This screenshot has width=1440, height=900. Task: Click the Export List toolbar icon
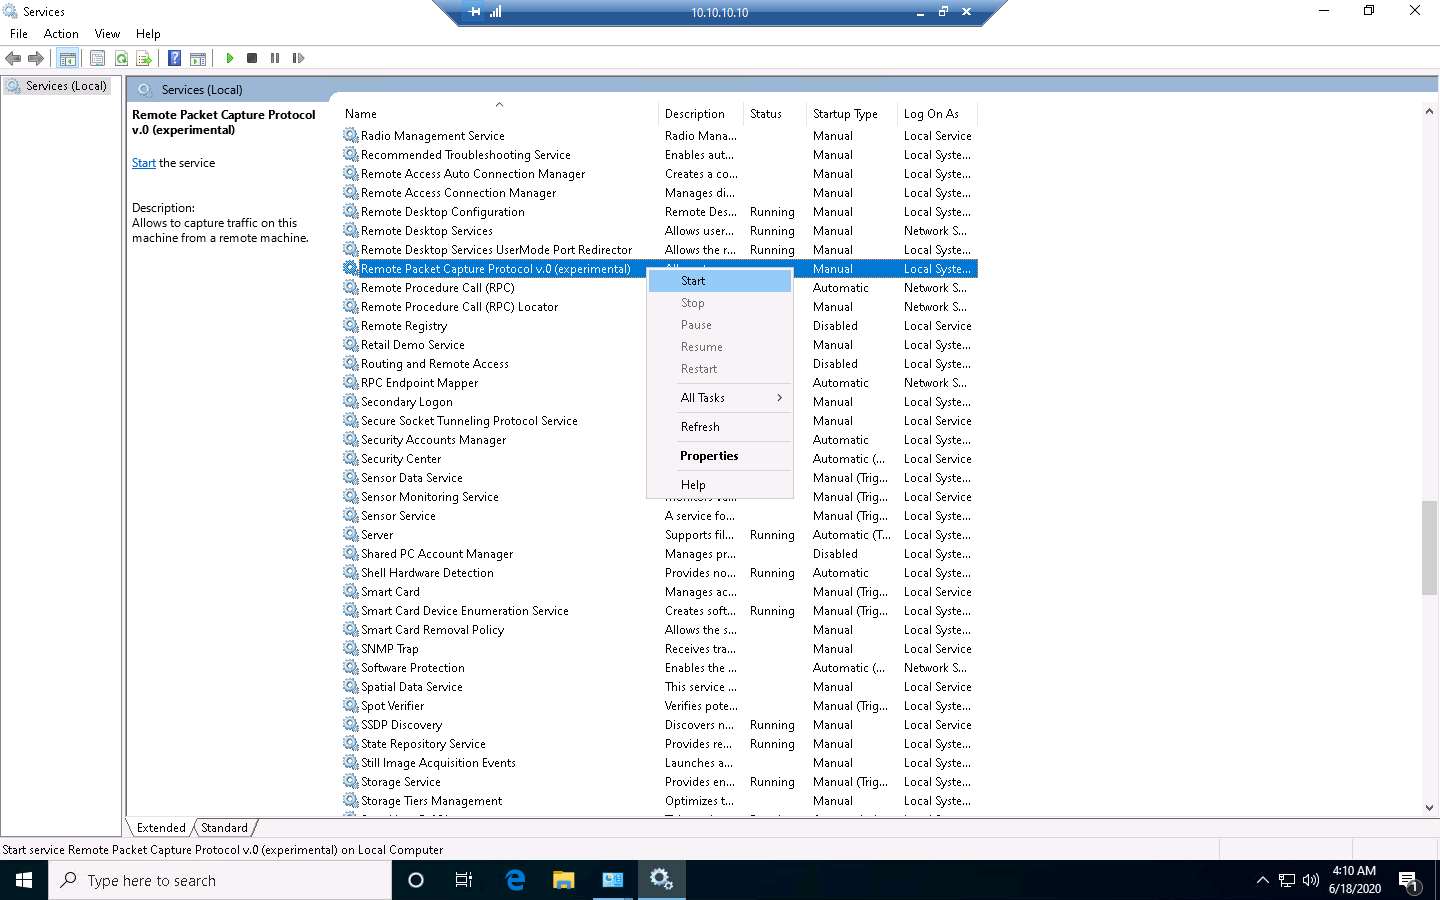coord(144,58)
